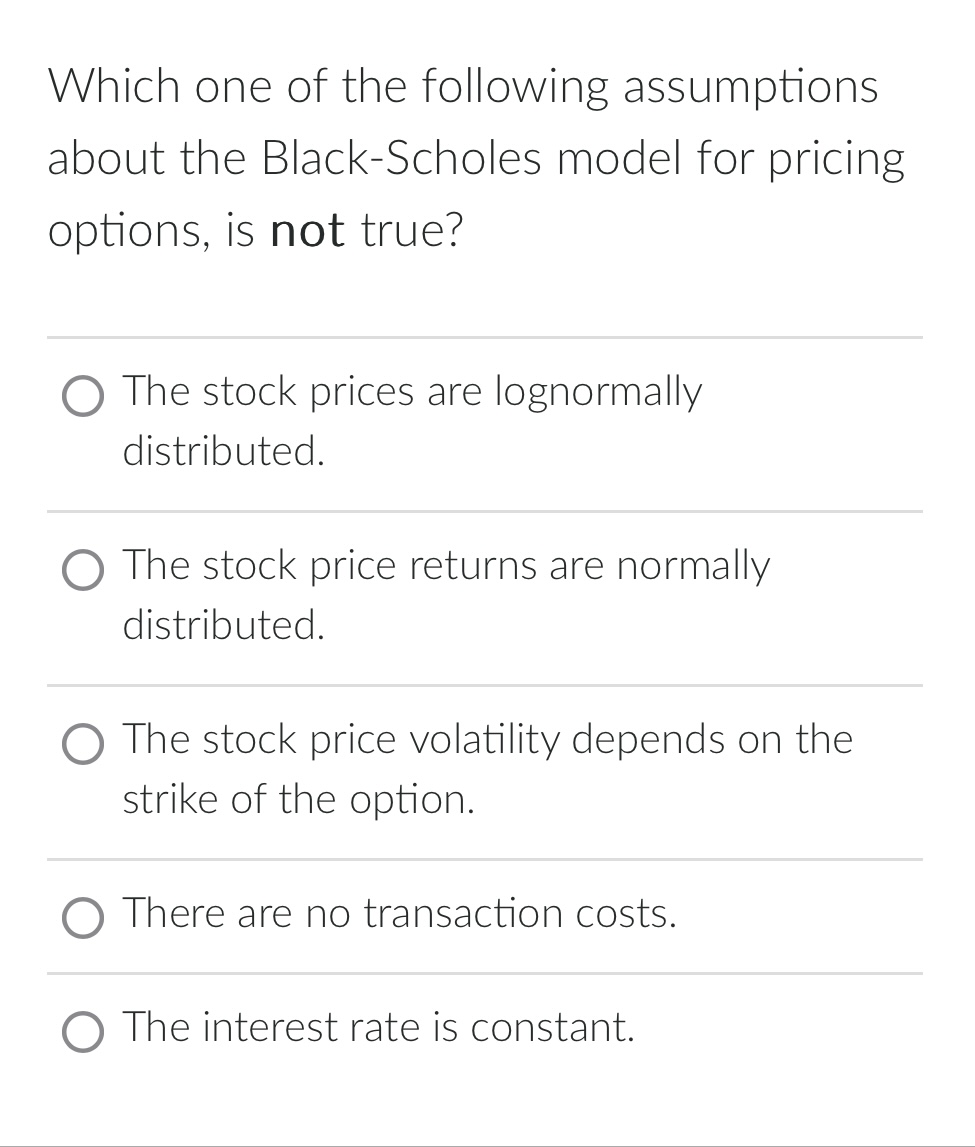Click the 'Black-Scholes' term in the question
This screenshot has width=975, height=1147.
pos(402,158)
